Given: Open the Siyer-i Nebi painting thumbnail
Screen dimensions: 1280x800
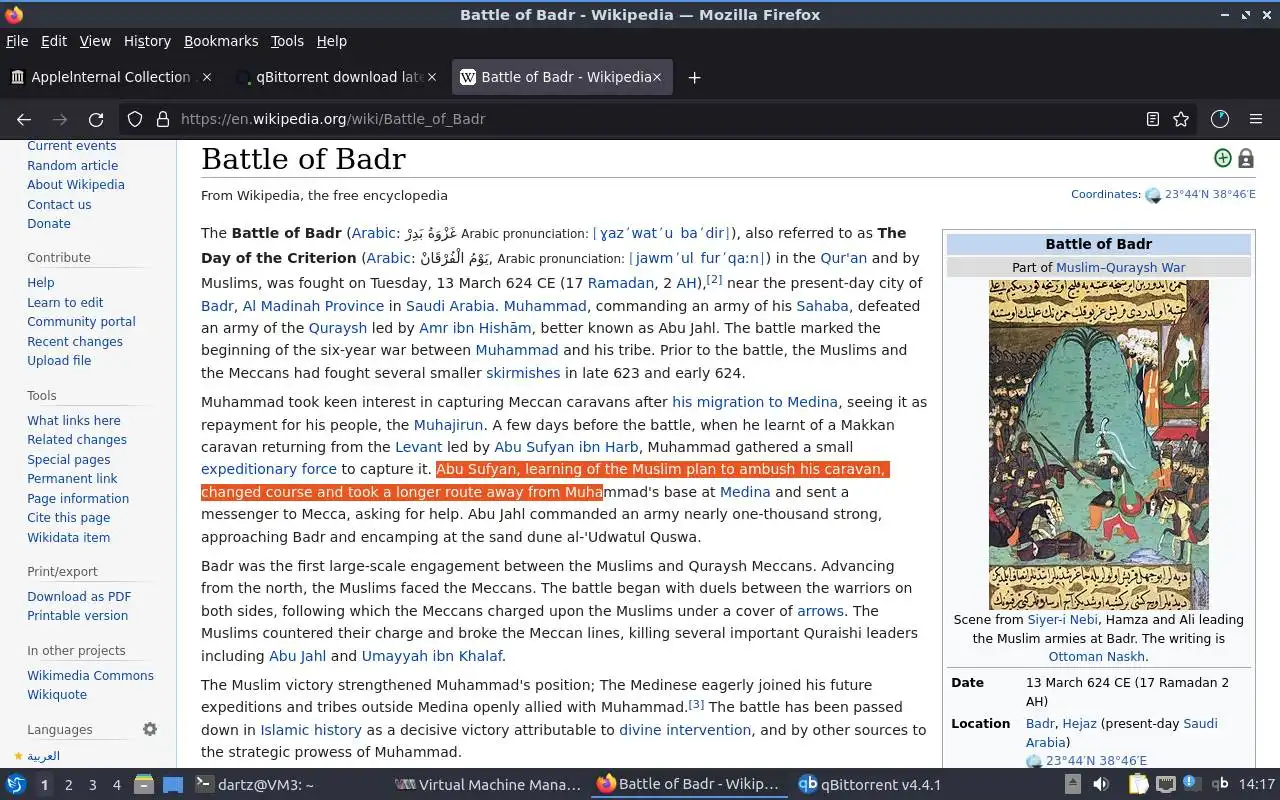Looking at the screenshot, I should click(1098, 444).
